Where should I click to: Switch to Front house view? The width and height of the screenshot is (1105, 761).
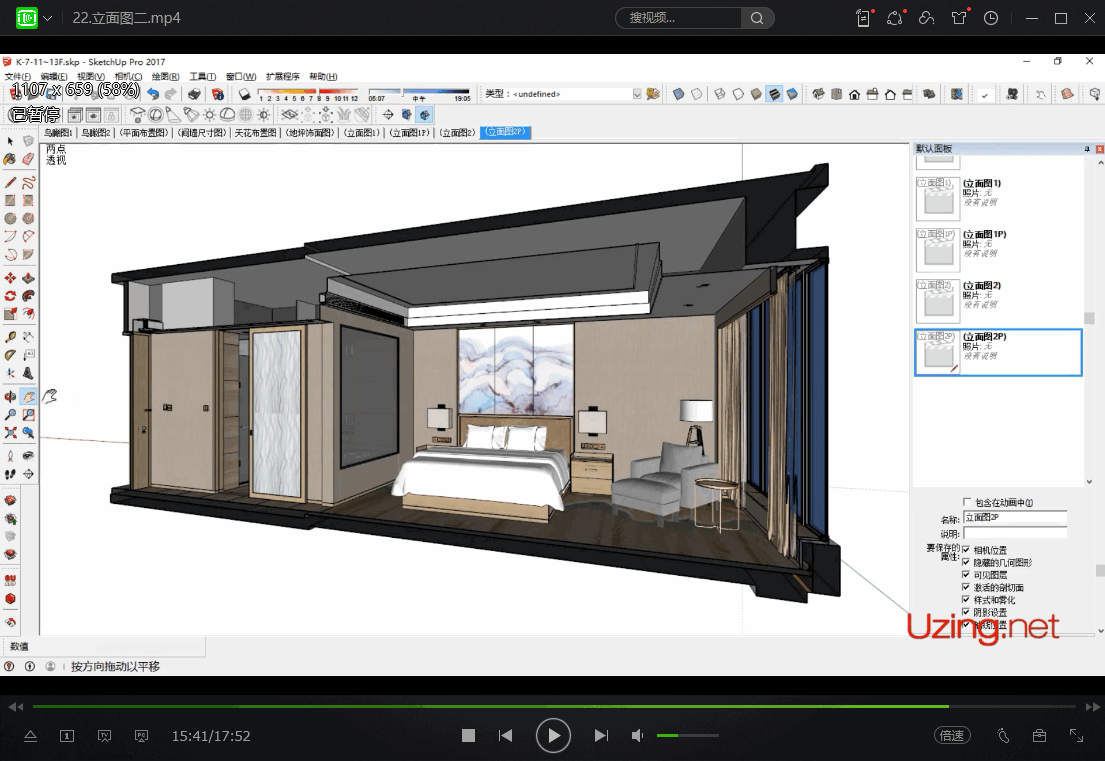click(854, 94)
